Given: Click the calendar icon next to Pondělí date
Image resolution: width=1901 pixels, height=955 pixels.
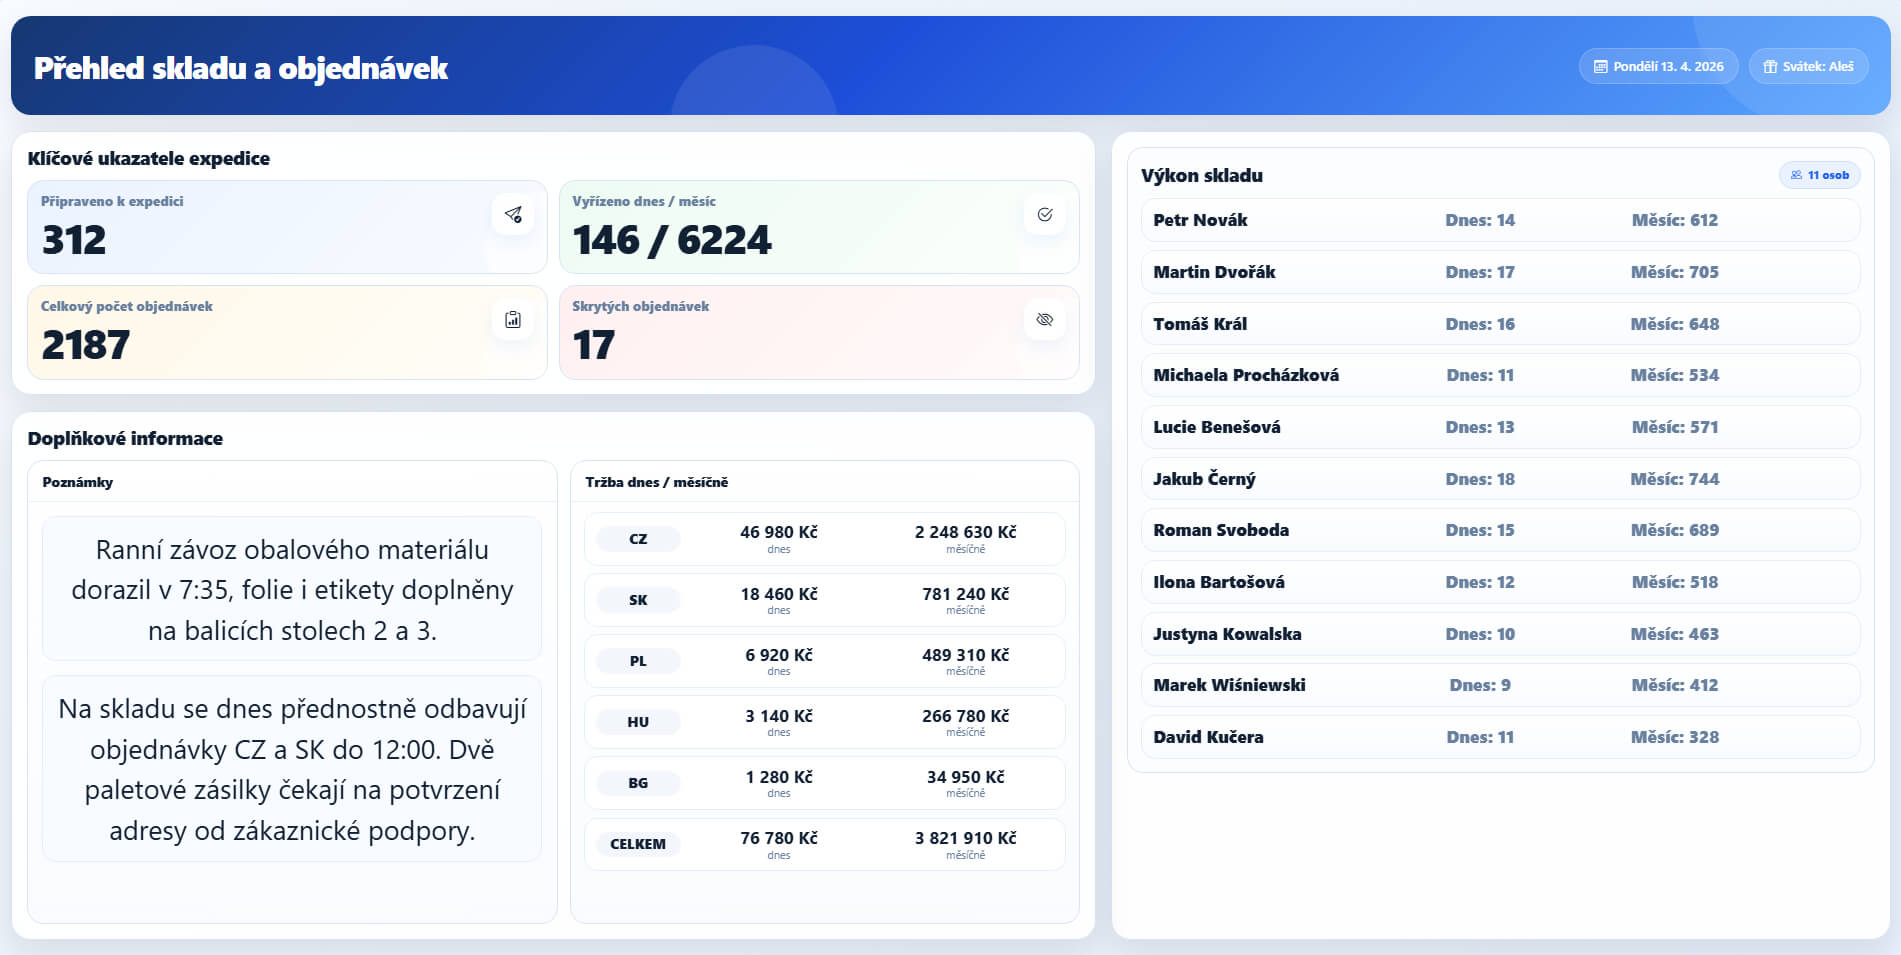Looking at the screenshot, I should tap(1600, 67).
